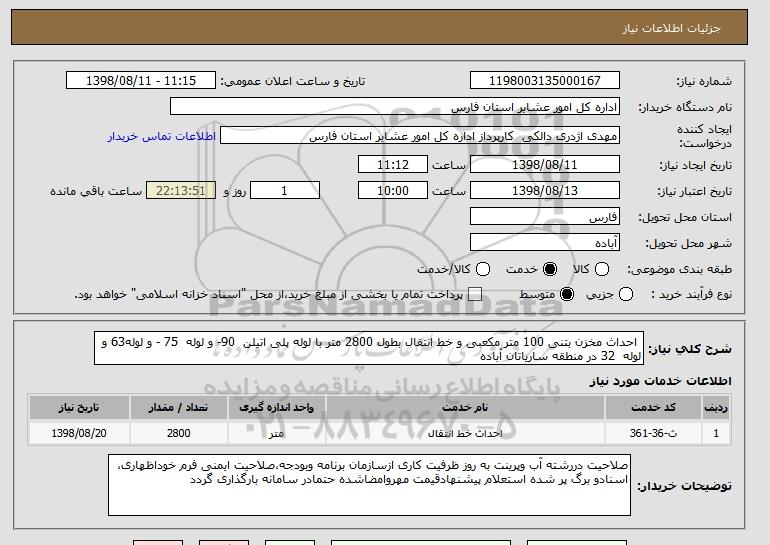This screenshot has width=770, height=545.
Task: Click service name cell احداث خط انتقال
Action: point(465,433)
